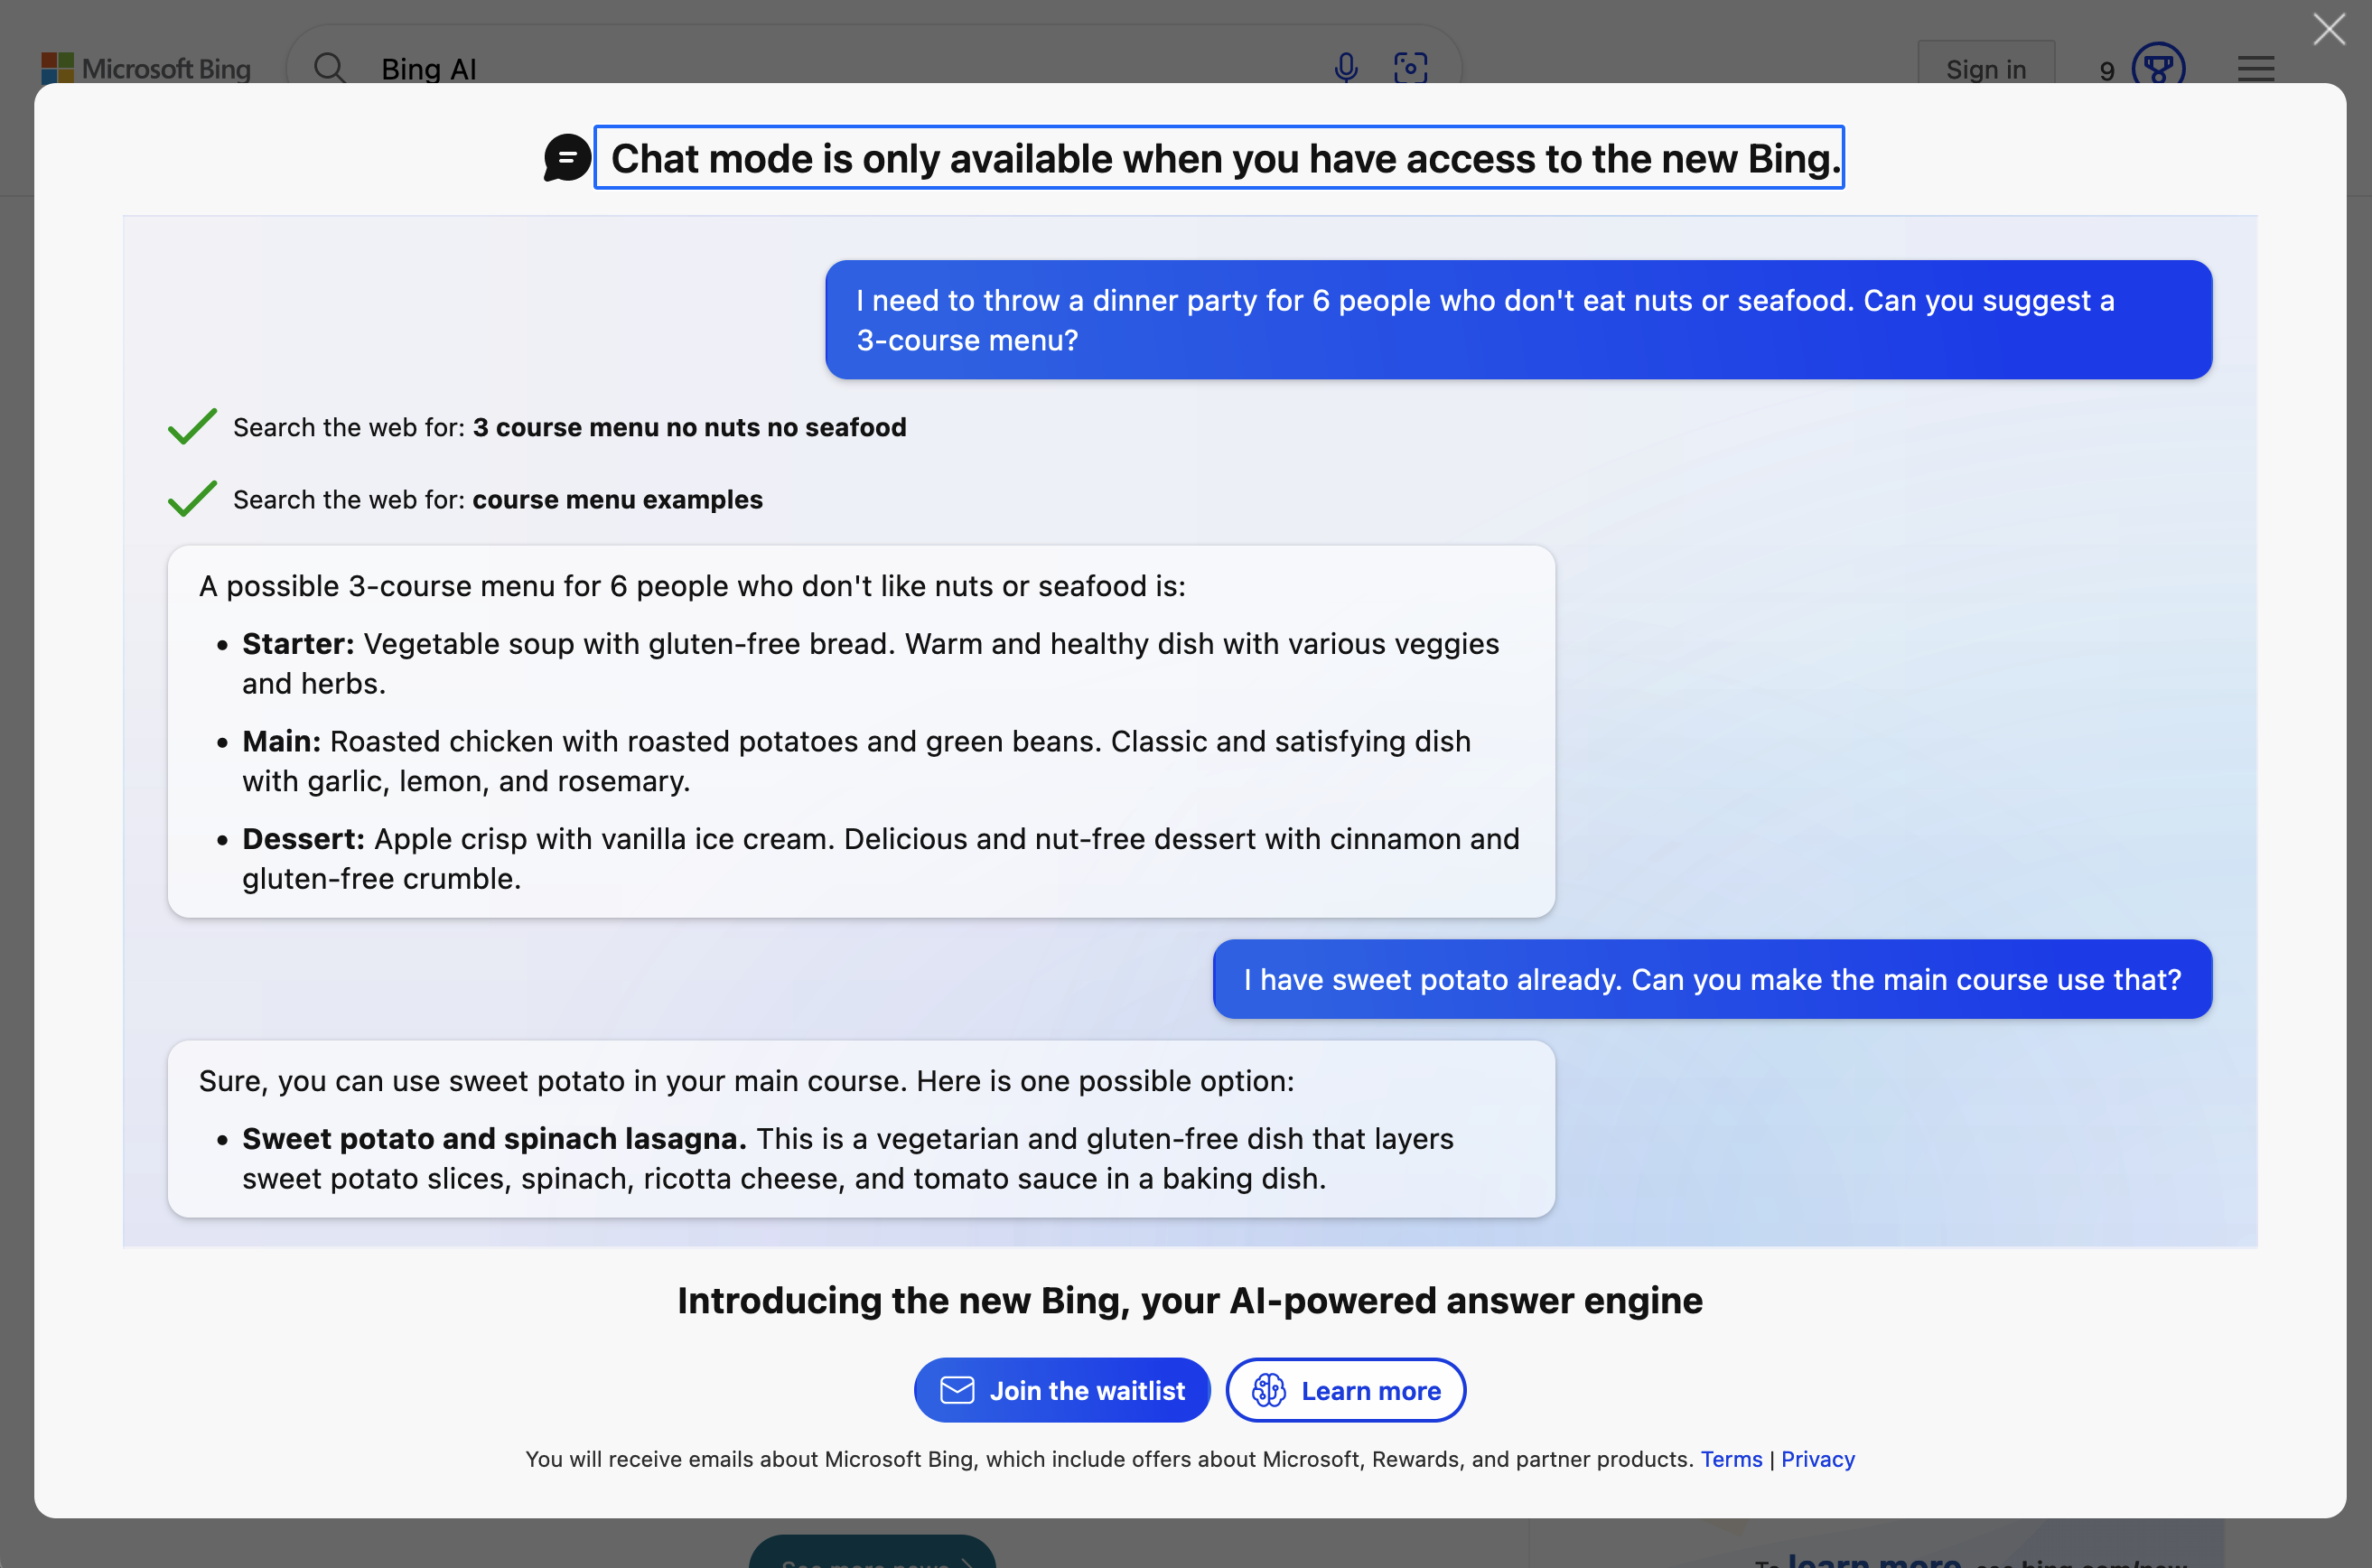
Task: Click the rewards points count 9
Action: tap(2106, 70)
